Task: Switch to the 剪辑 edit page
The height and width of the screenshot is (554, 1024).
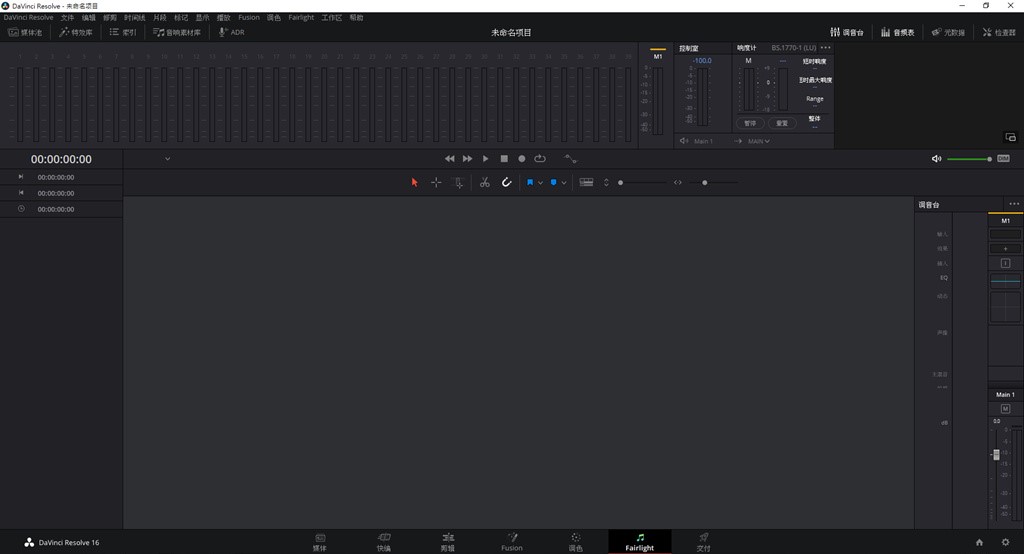Action: coord(447,542)
